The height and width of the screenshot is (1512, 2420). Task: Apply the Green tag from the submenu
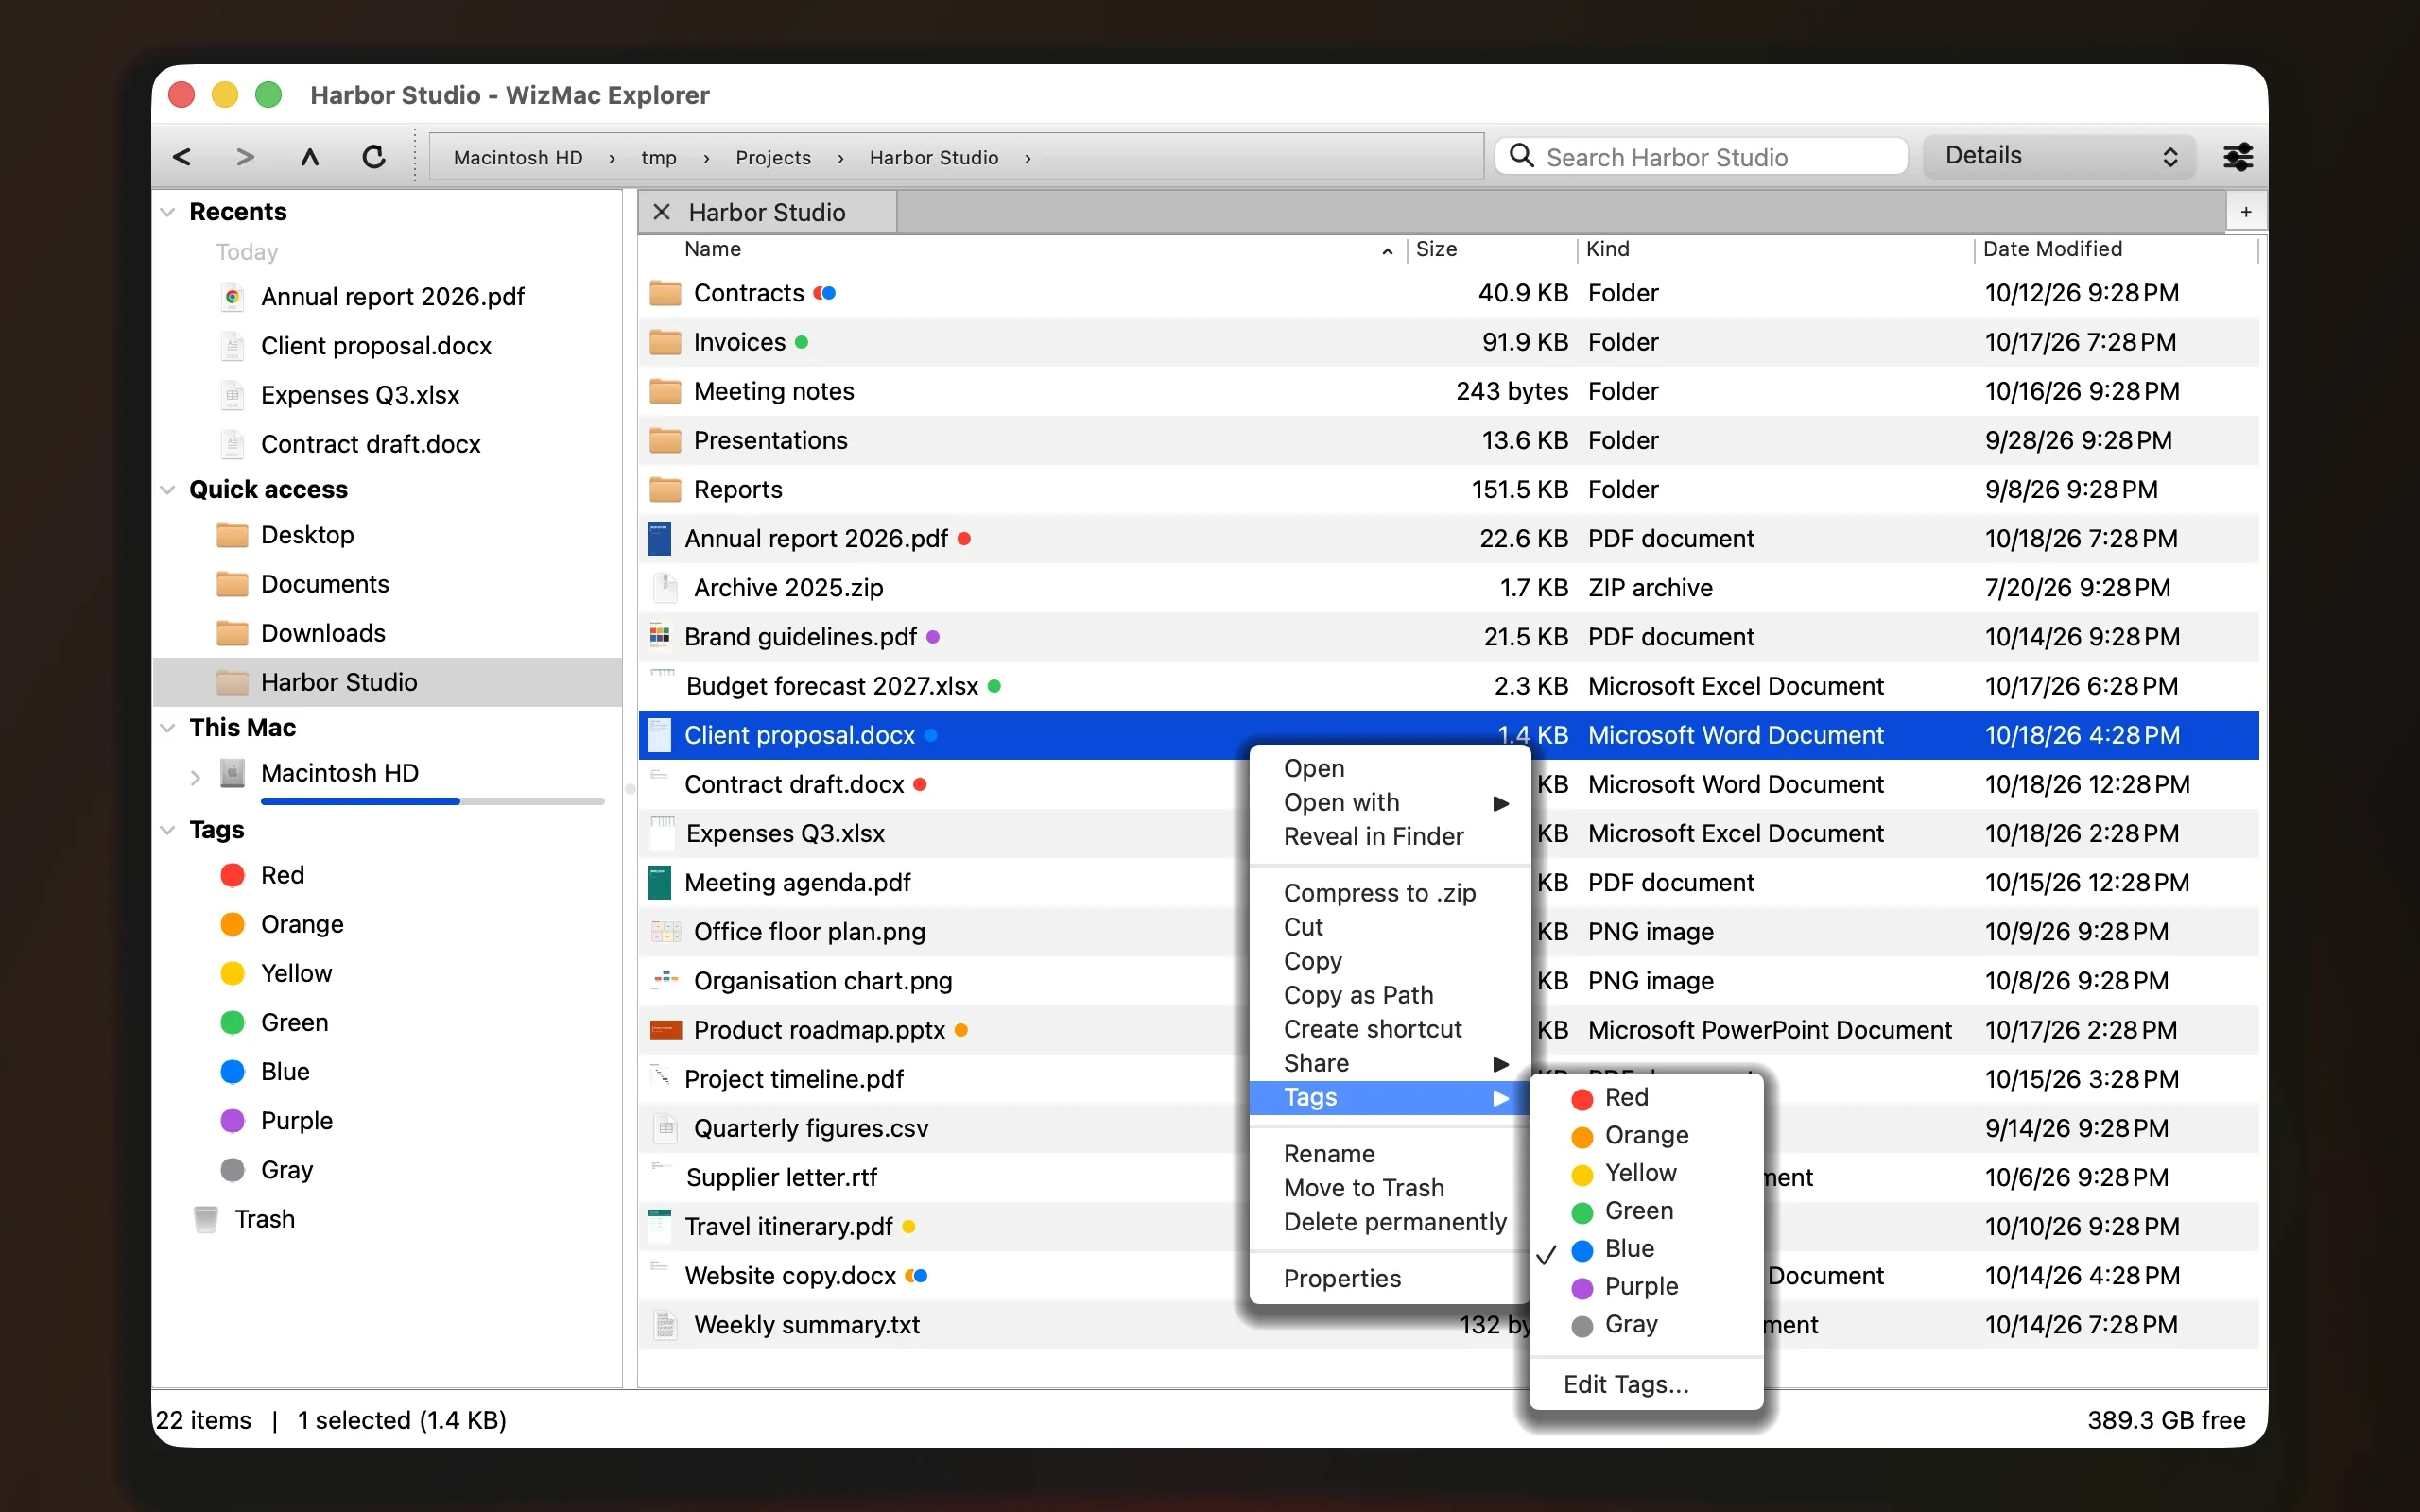(x=1647, y=1211)
